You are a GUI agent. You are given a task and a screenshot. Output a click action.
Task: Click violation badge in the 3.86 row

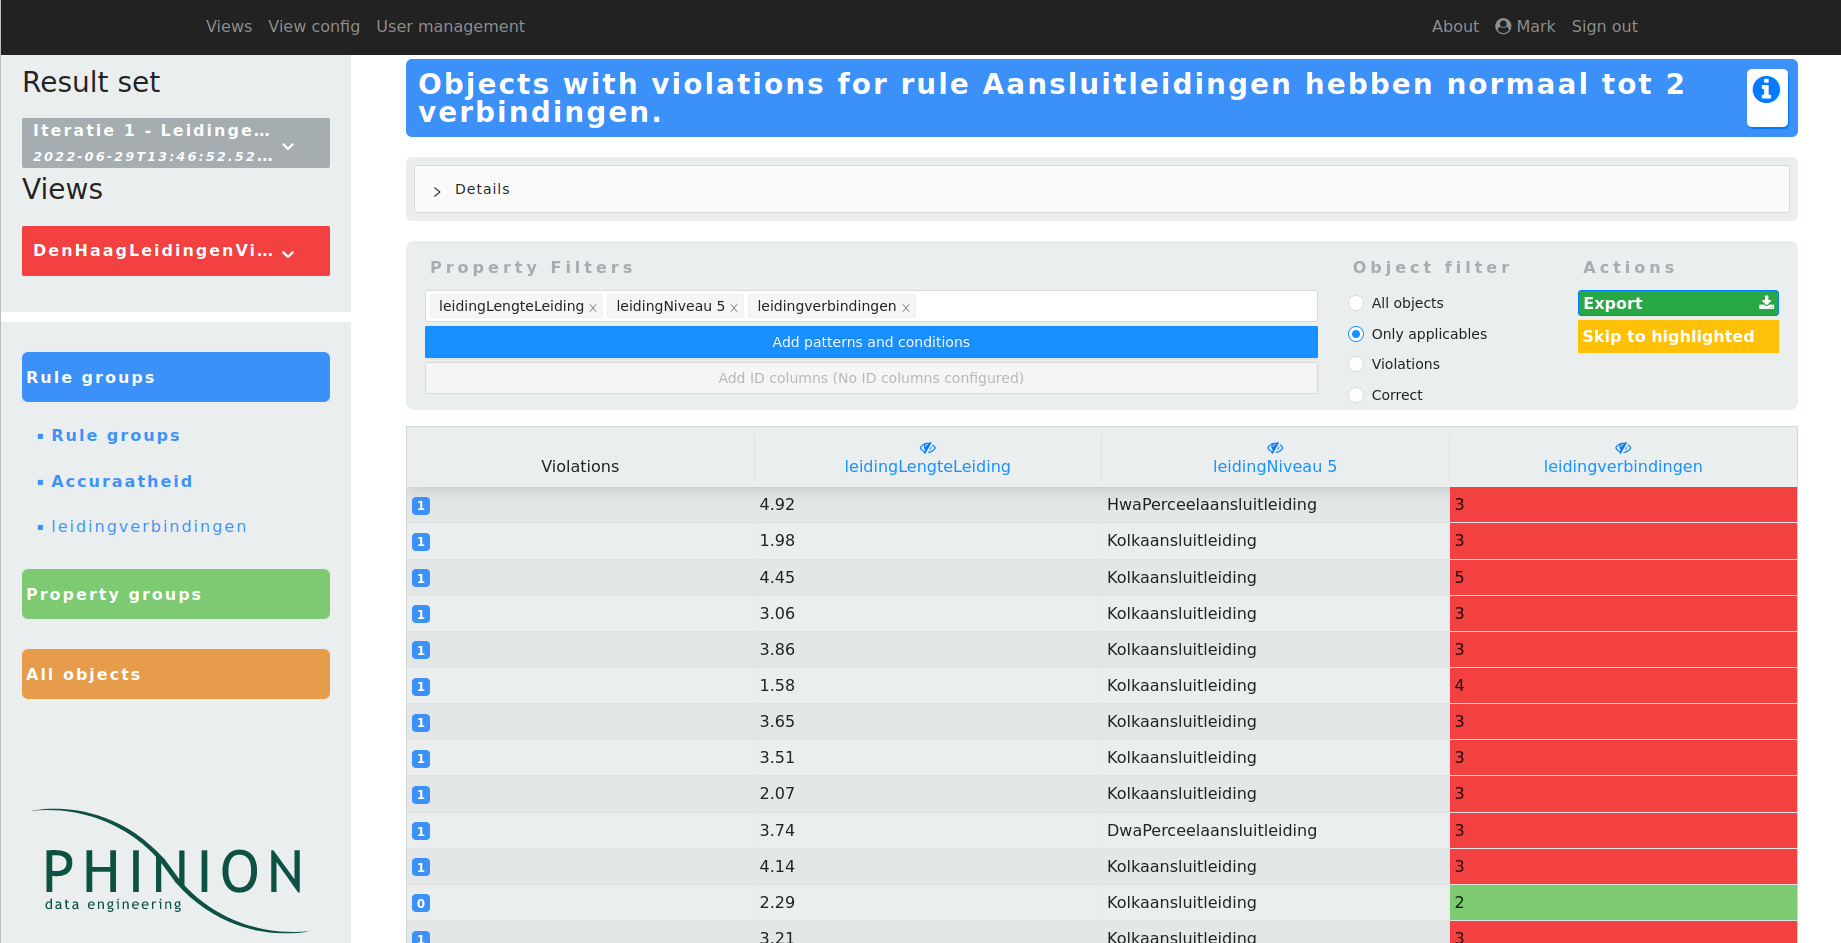[421, 650]
